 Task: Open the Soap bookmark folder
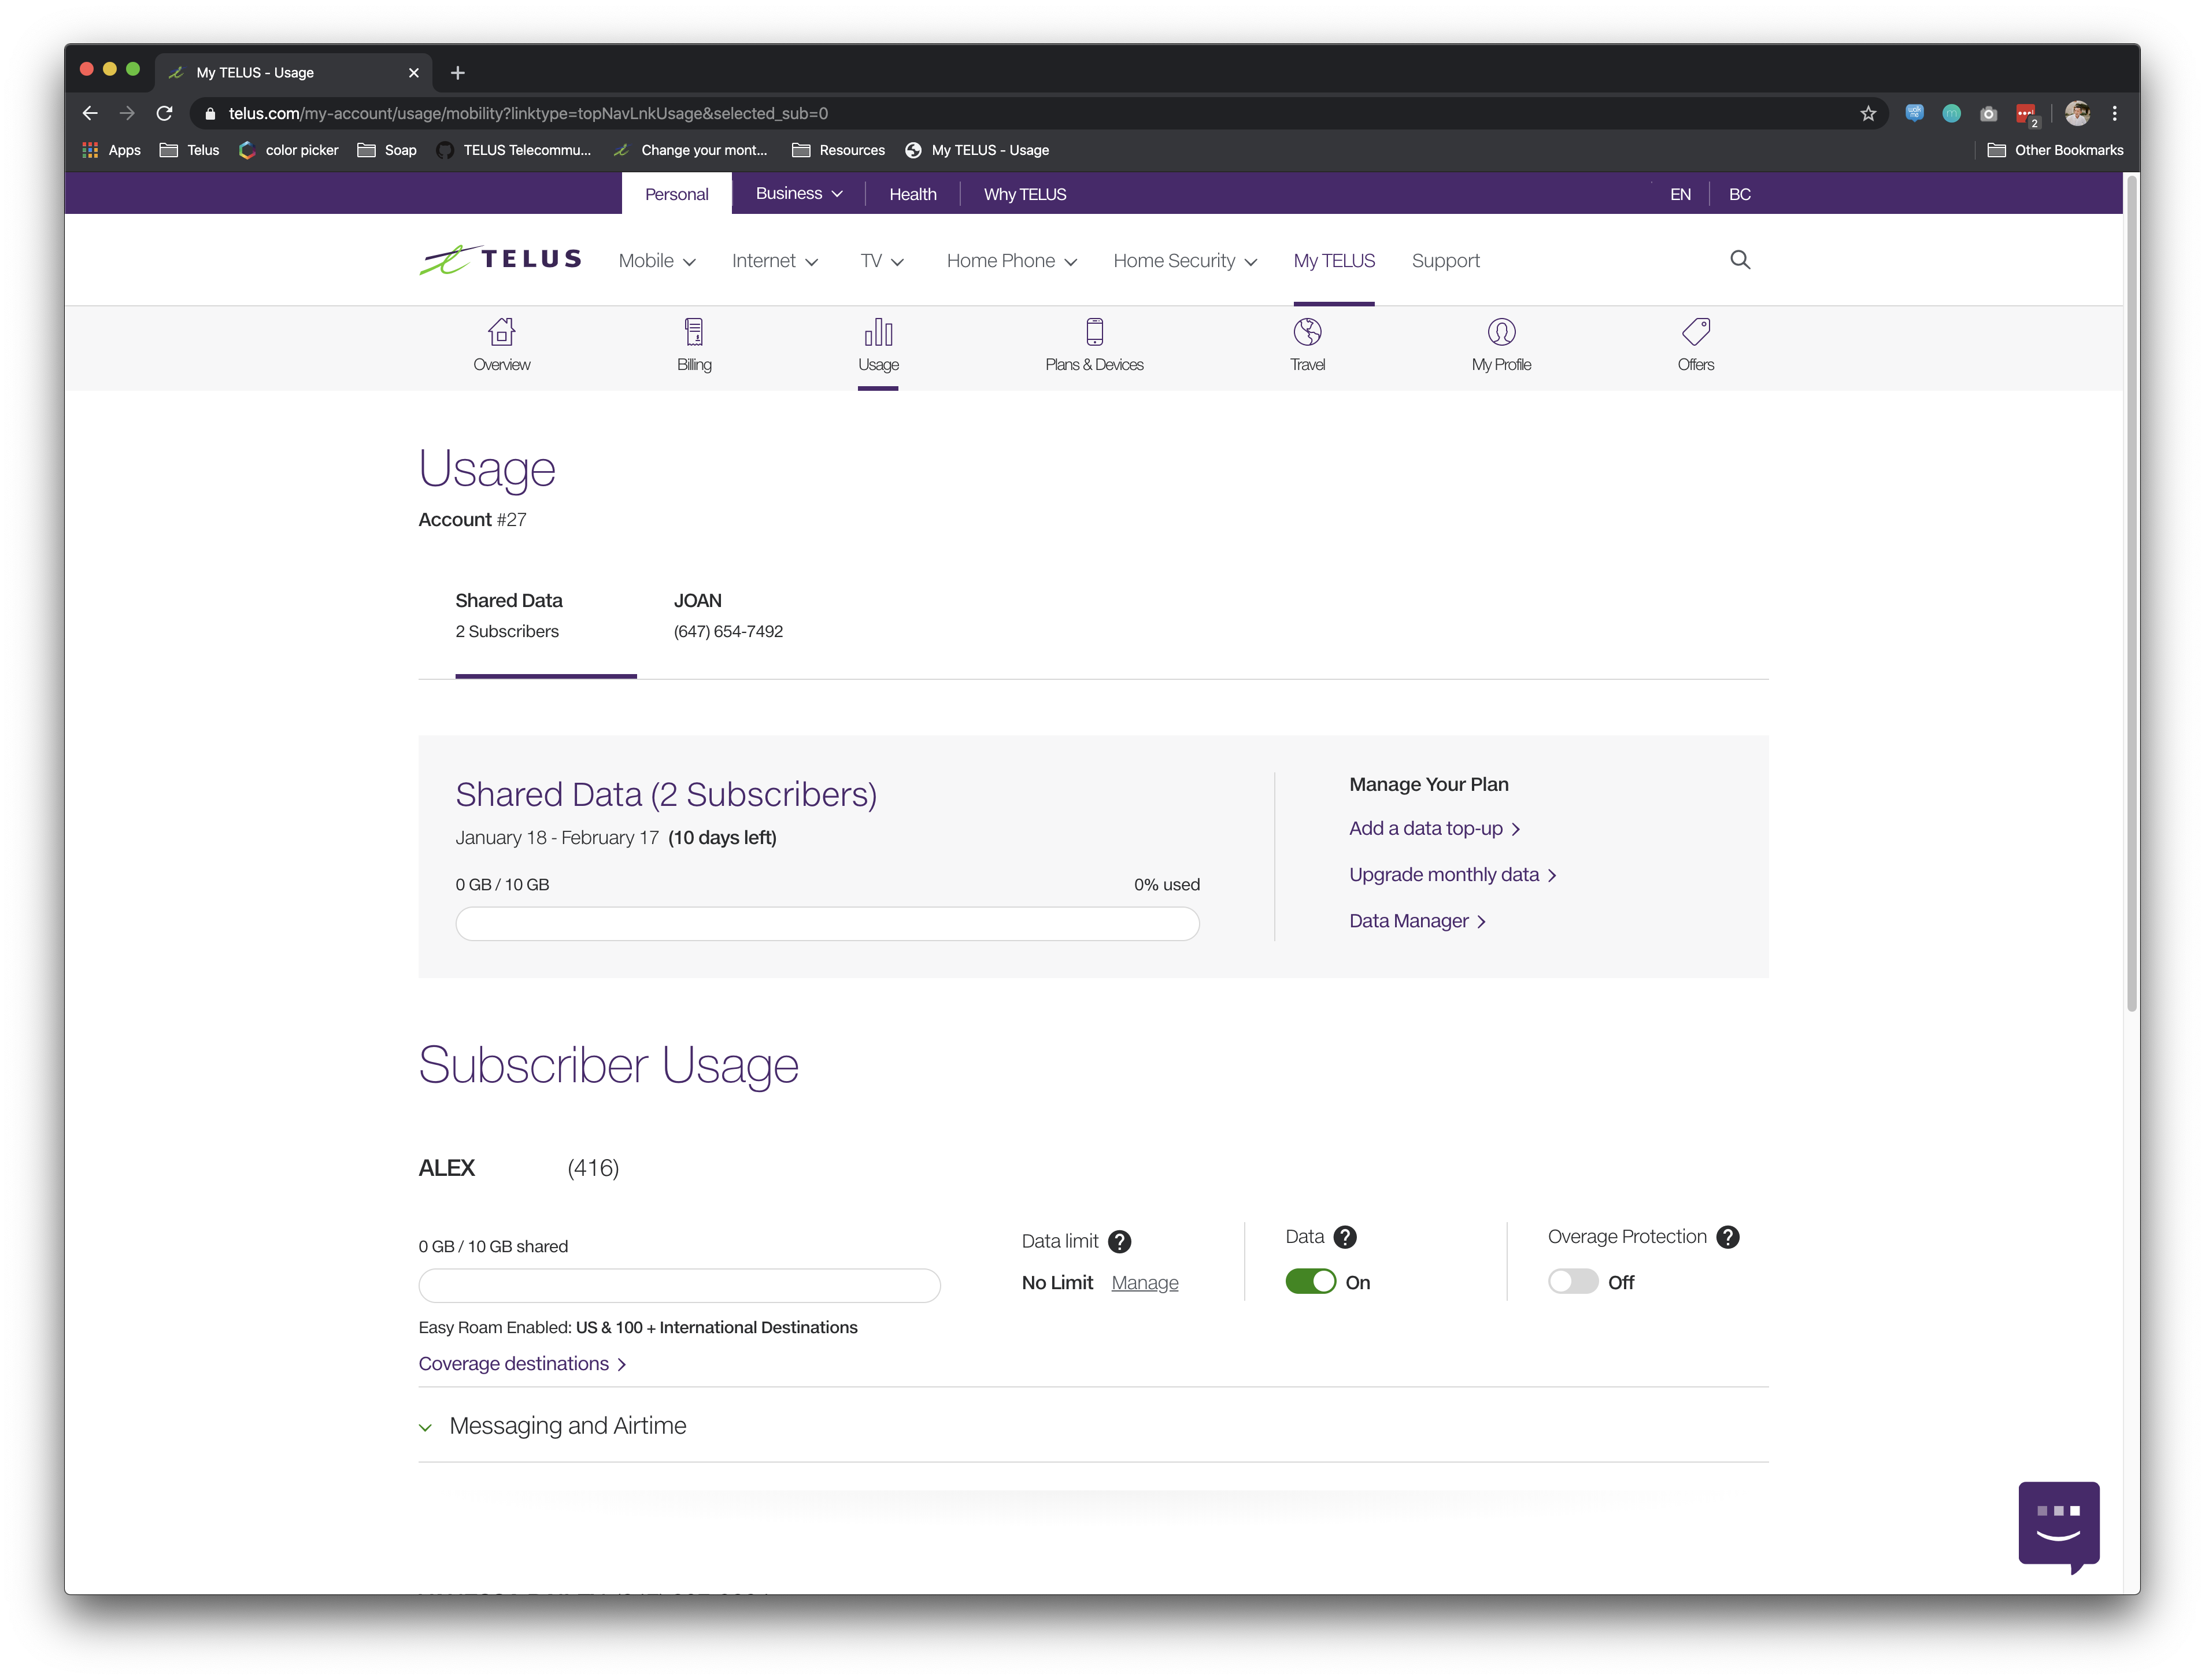coord(387,150)
